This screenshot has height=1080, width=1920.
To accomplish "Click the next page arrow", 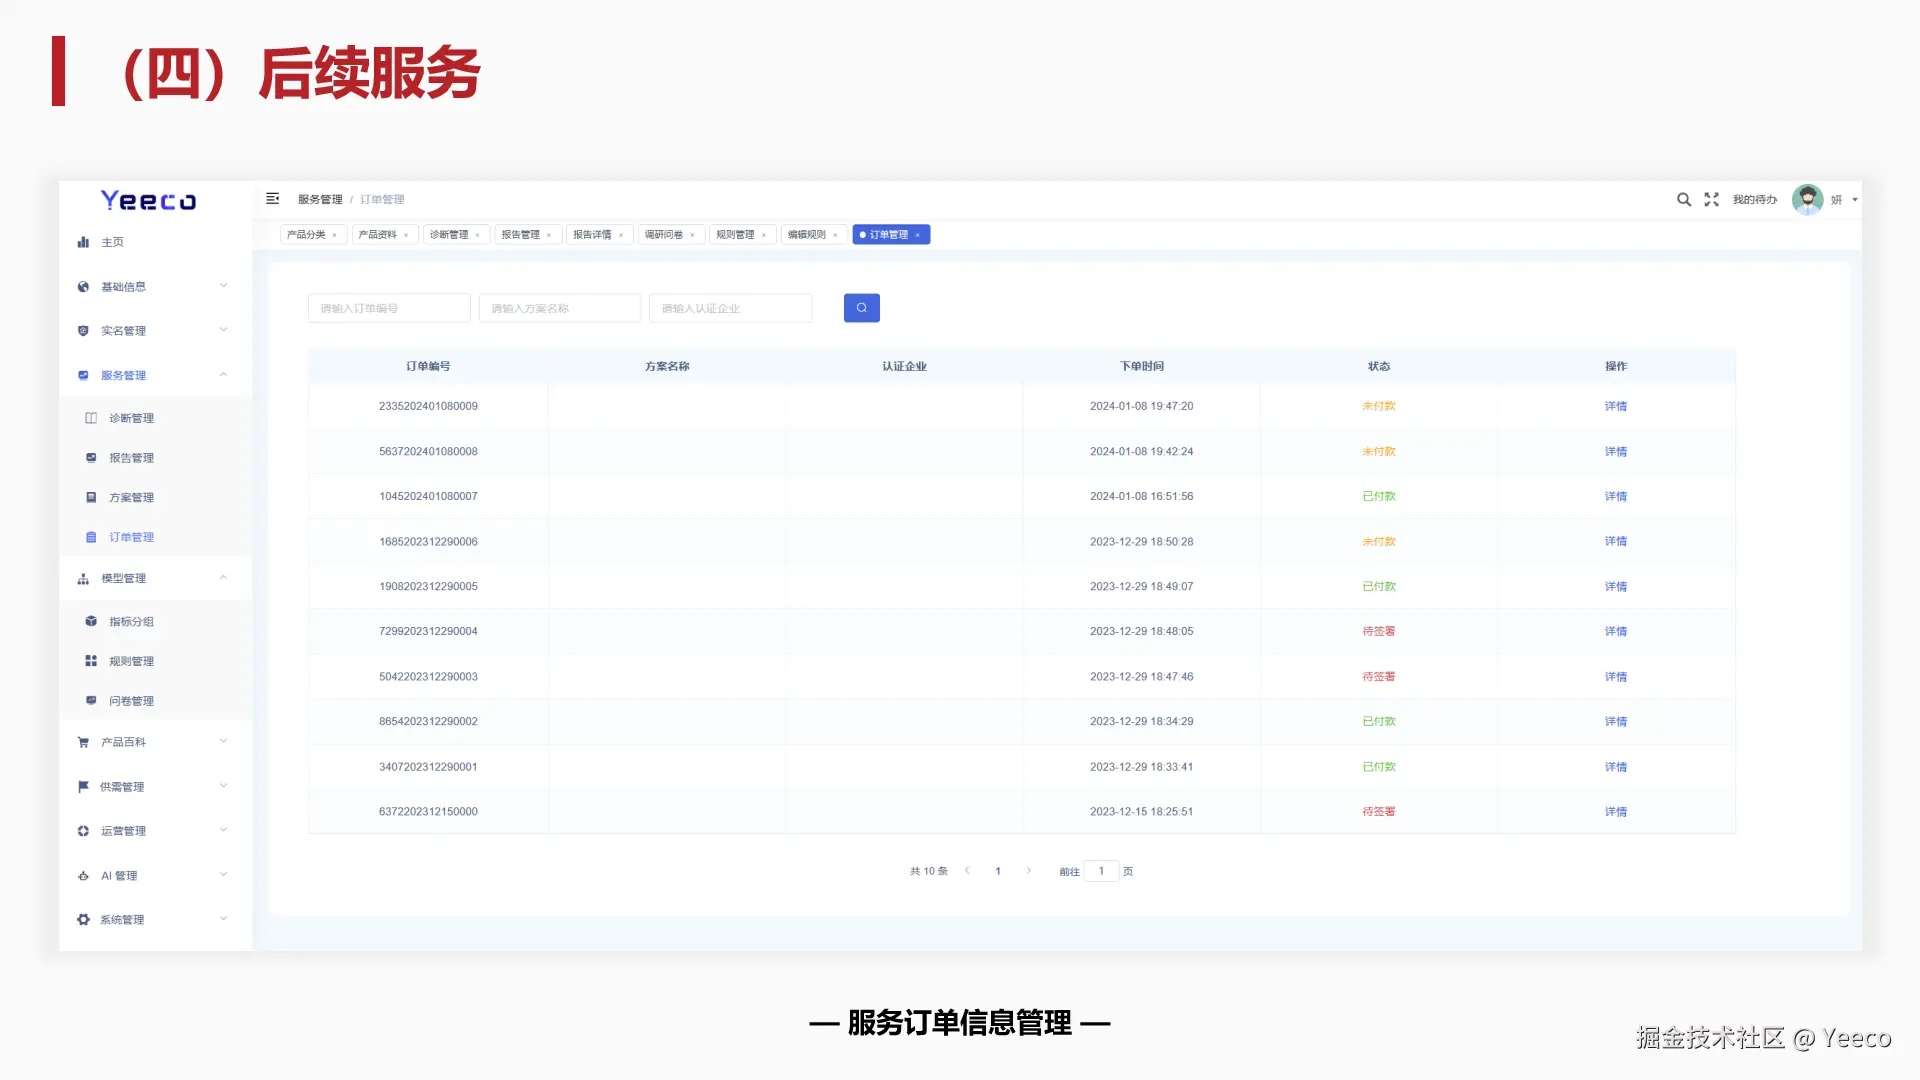I will [1028, 871].
